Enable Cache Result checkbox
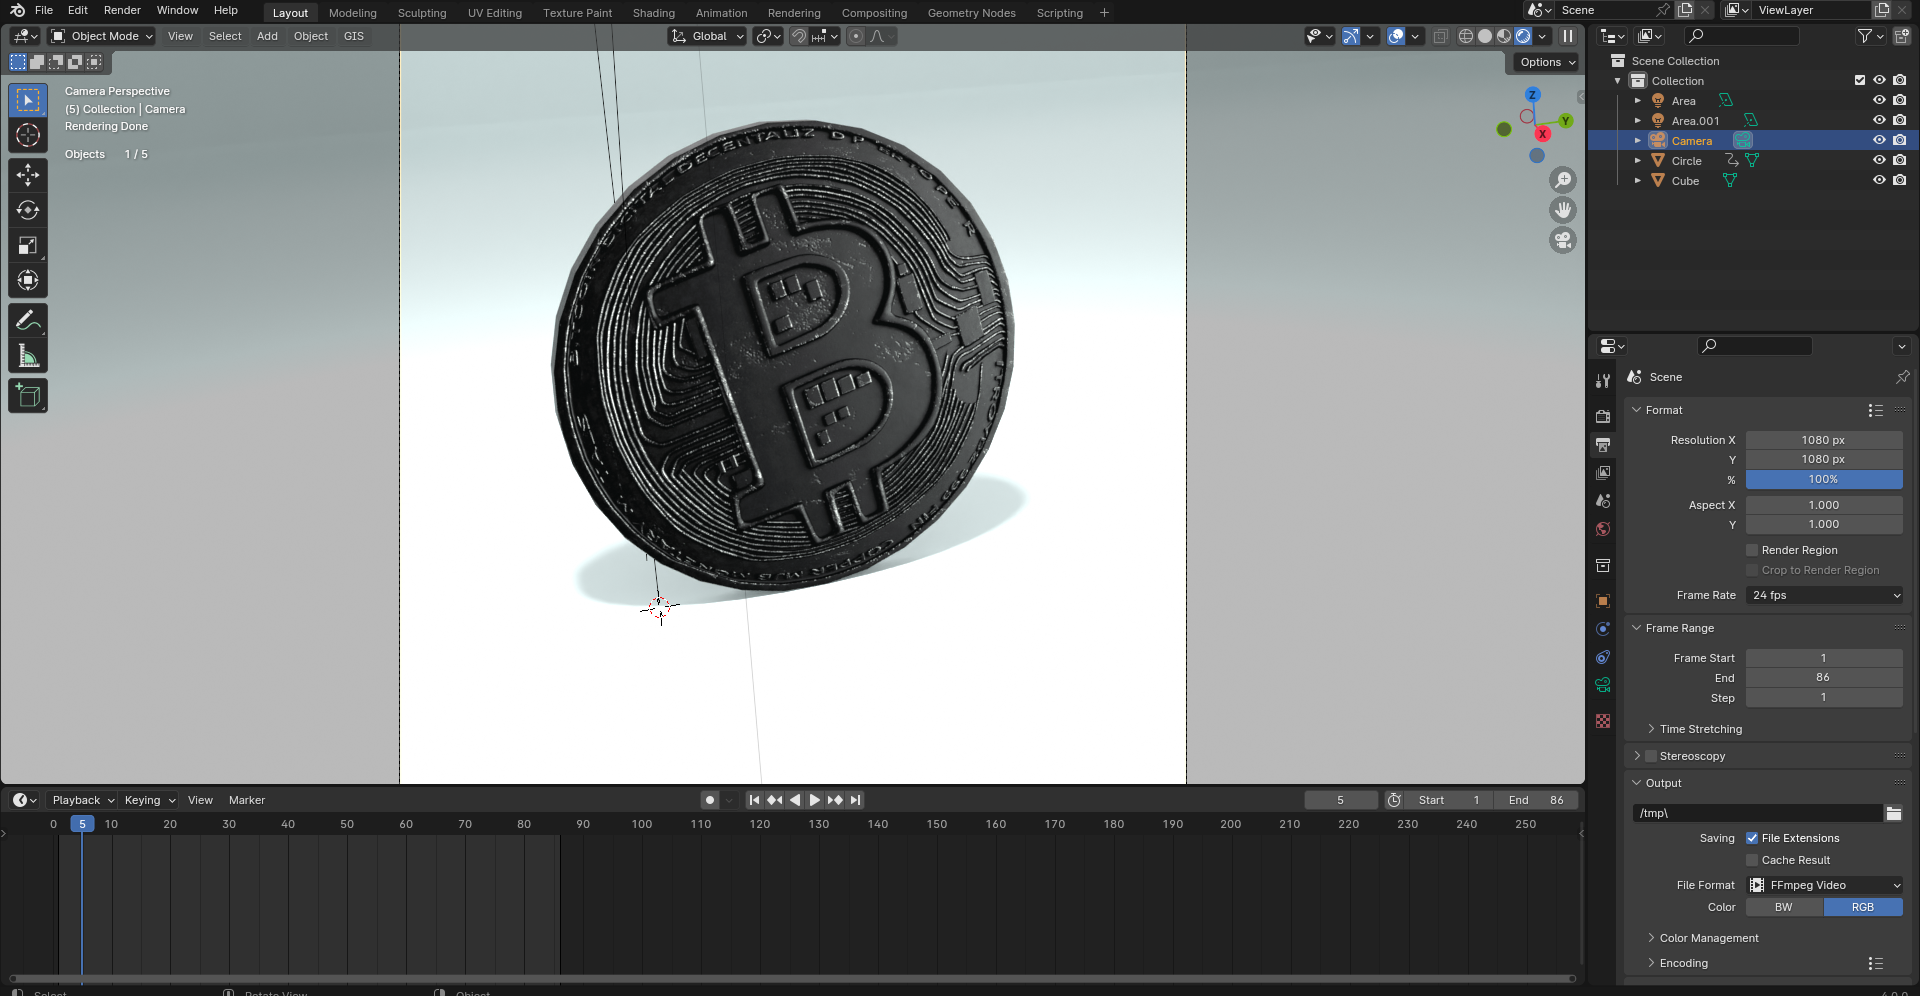Screen dimensions: 1920x996 point(1752,860)
